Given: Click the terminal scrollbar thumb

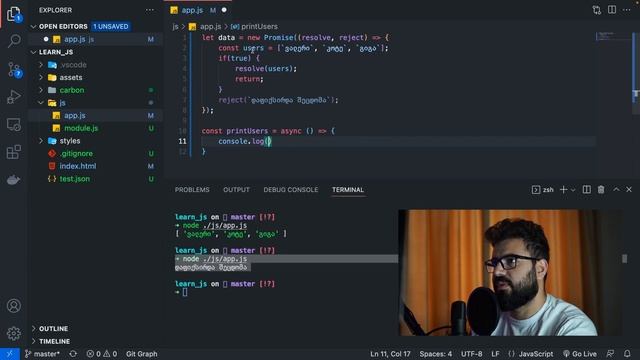Looking at the screenshot, I should click(x=624, y=258).
